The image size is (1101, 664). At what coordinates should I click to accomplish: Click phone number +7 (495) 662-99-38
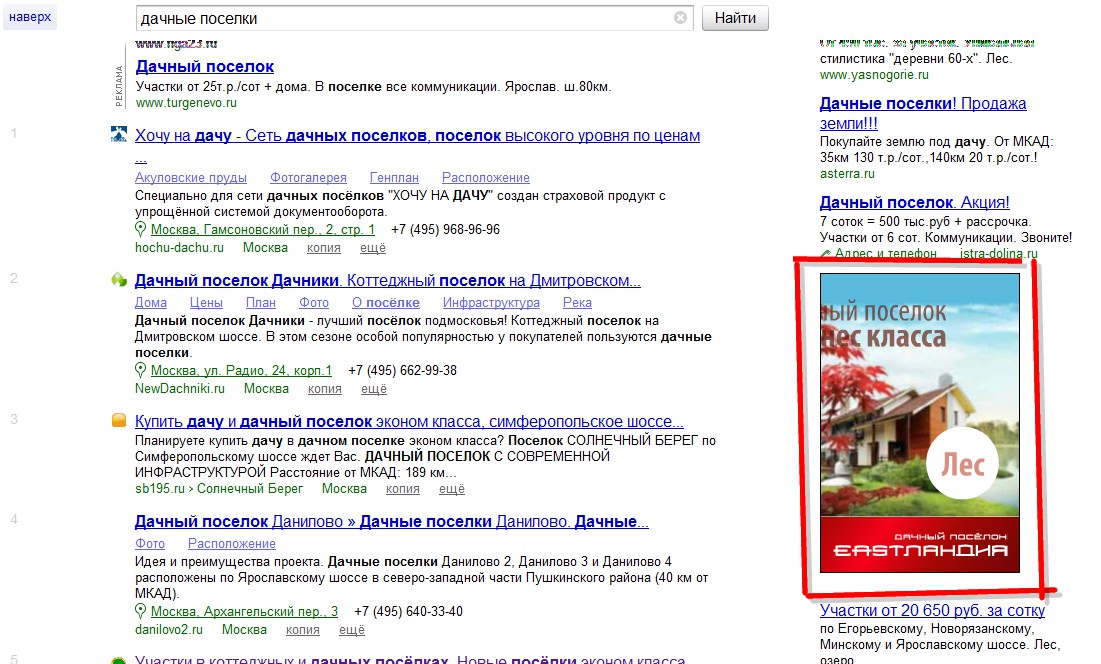[x=402, y=371]
